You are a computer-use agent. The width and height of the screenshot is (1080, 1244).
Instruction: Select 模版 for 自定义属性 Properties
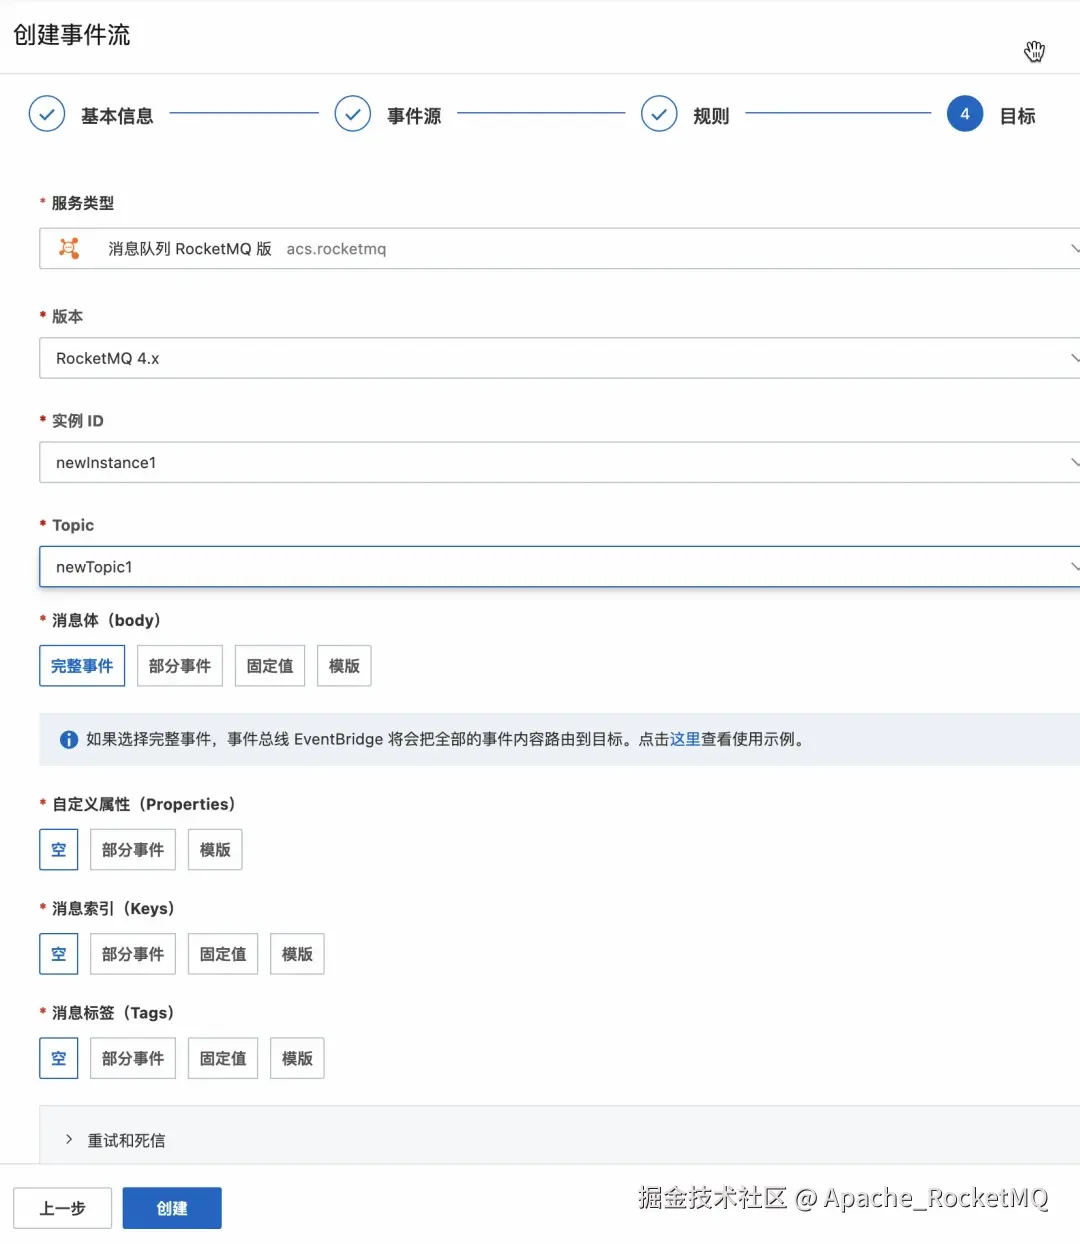215,850
